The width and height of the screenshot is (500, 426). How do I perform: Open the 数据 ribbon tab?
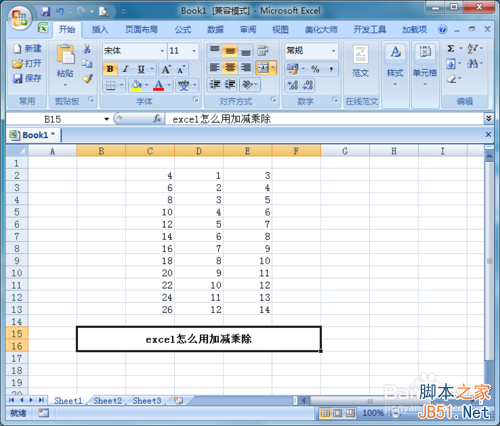[x=215, y=30]
